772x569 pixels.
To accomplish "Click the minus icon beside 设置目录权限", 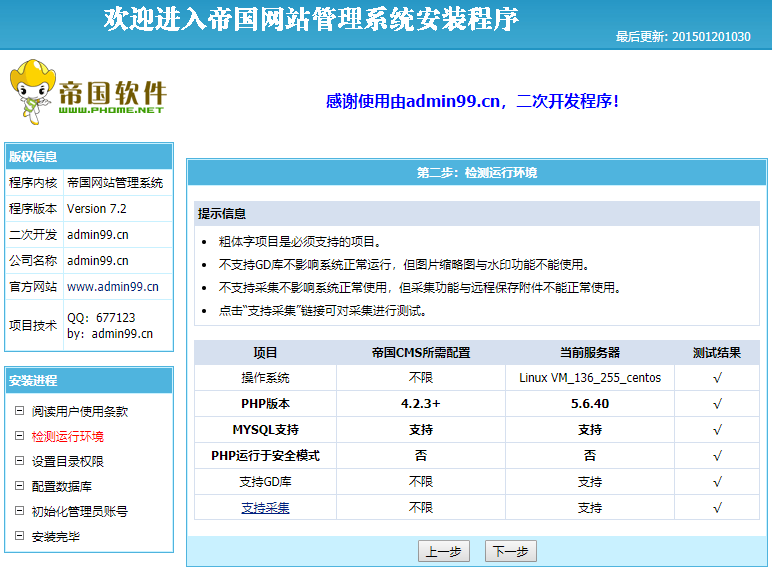I will (19, 461).
